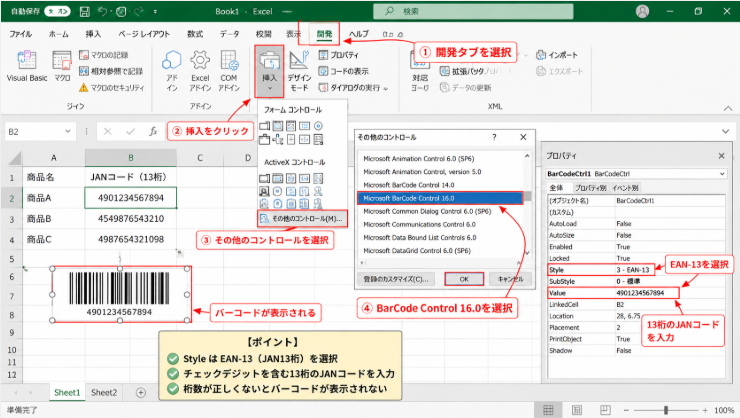Image resolution: width=740 pixels, height=418 pixels.
Task: Select cell B3 with 4549876543210
Action: tap(131, 219)
